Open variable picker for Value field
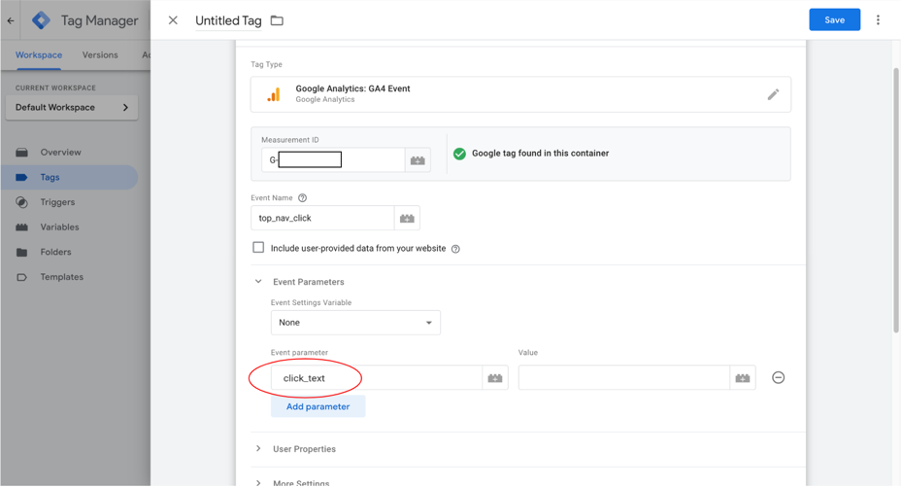 click(743, 378)
